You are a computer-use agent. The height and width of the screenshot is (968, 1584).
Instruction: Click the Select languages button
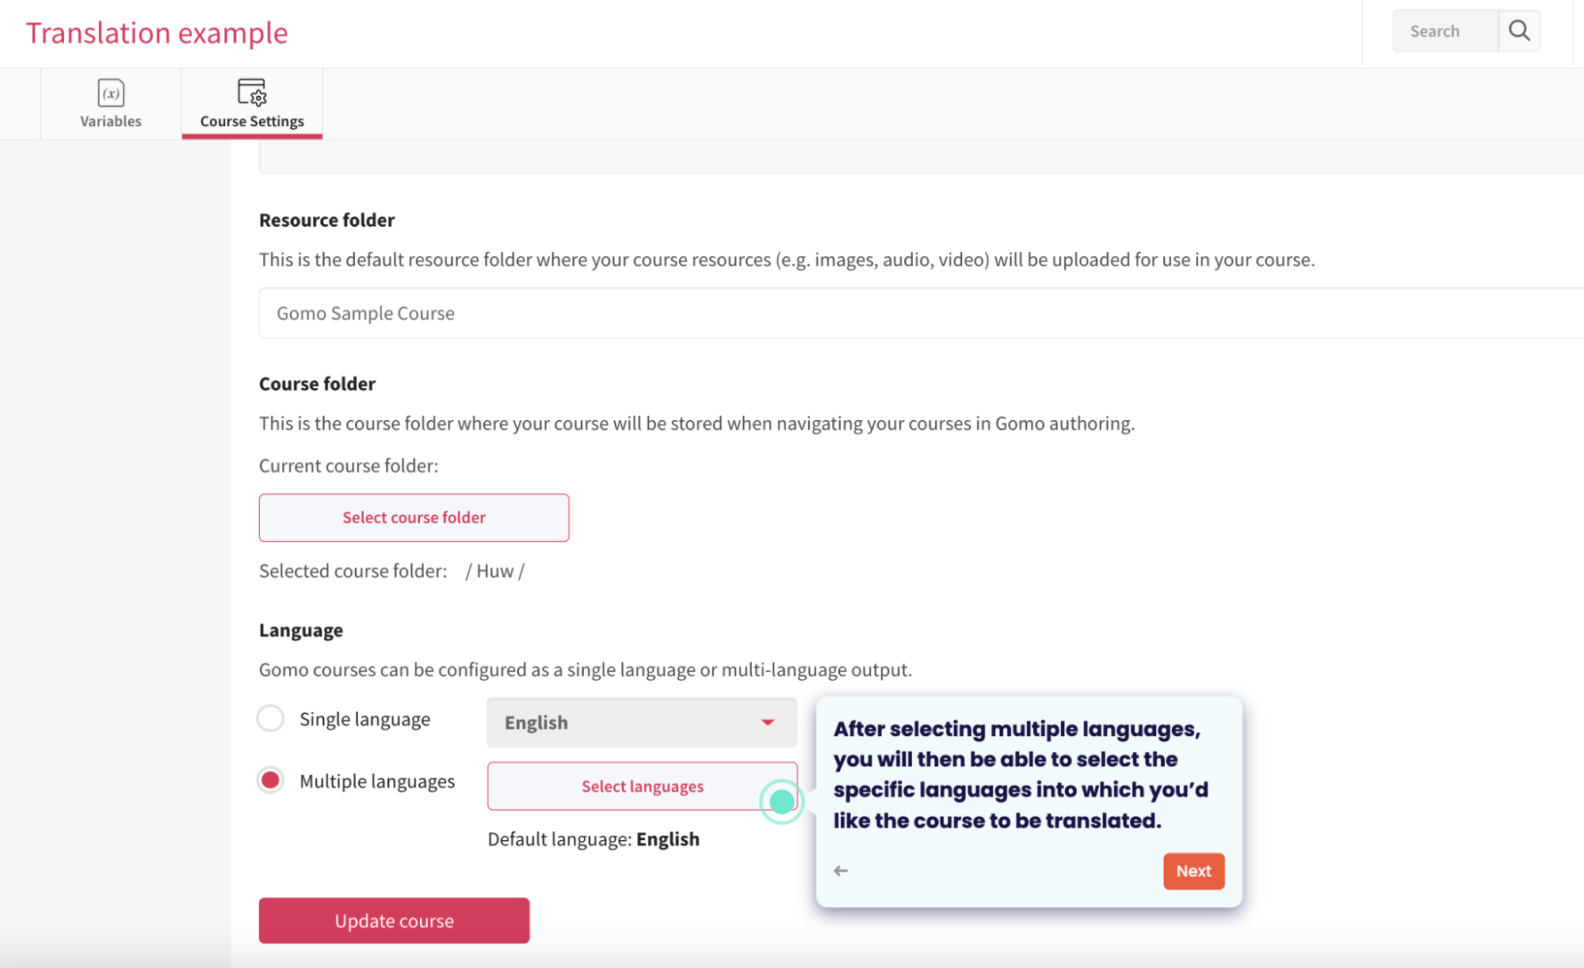(x=641, y=786)
